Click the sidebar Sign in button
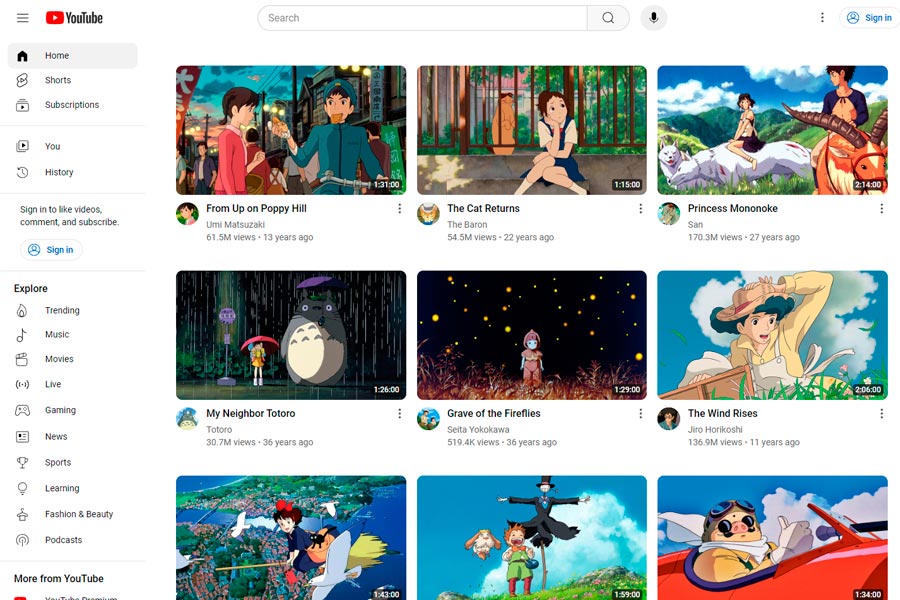Image resolution: width=900 pixels, height=600 pixels. (51, 250)
